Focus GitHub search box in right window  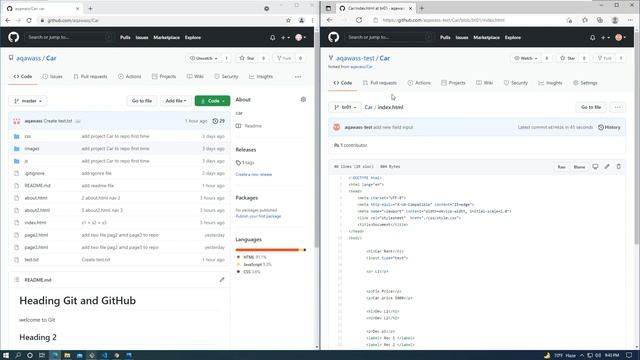click(x=389, y=37)
